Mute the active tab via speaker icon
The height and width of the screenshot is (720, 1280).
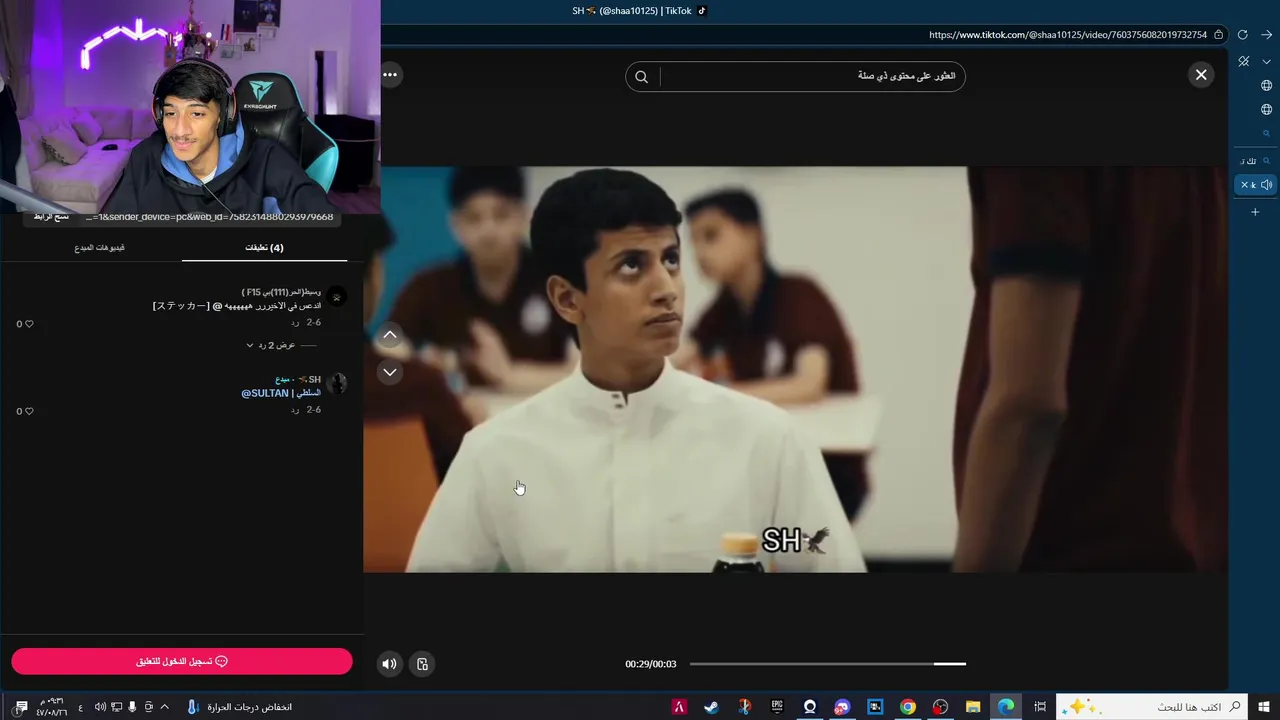click(1266, 185)
